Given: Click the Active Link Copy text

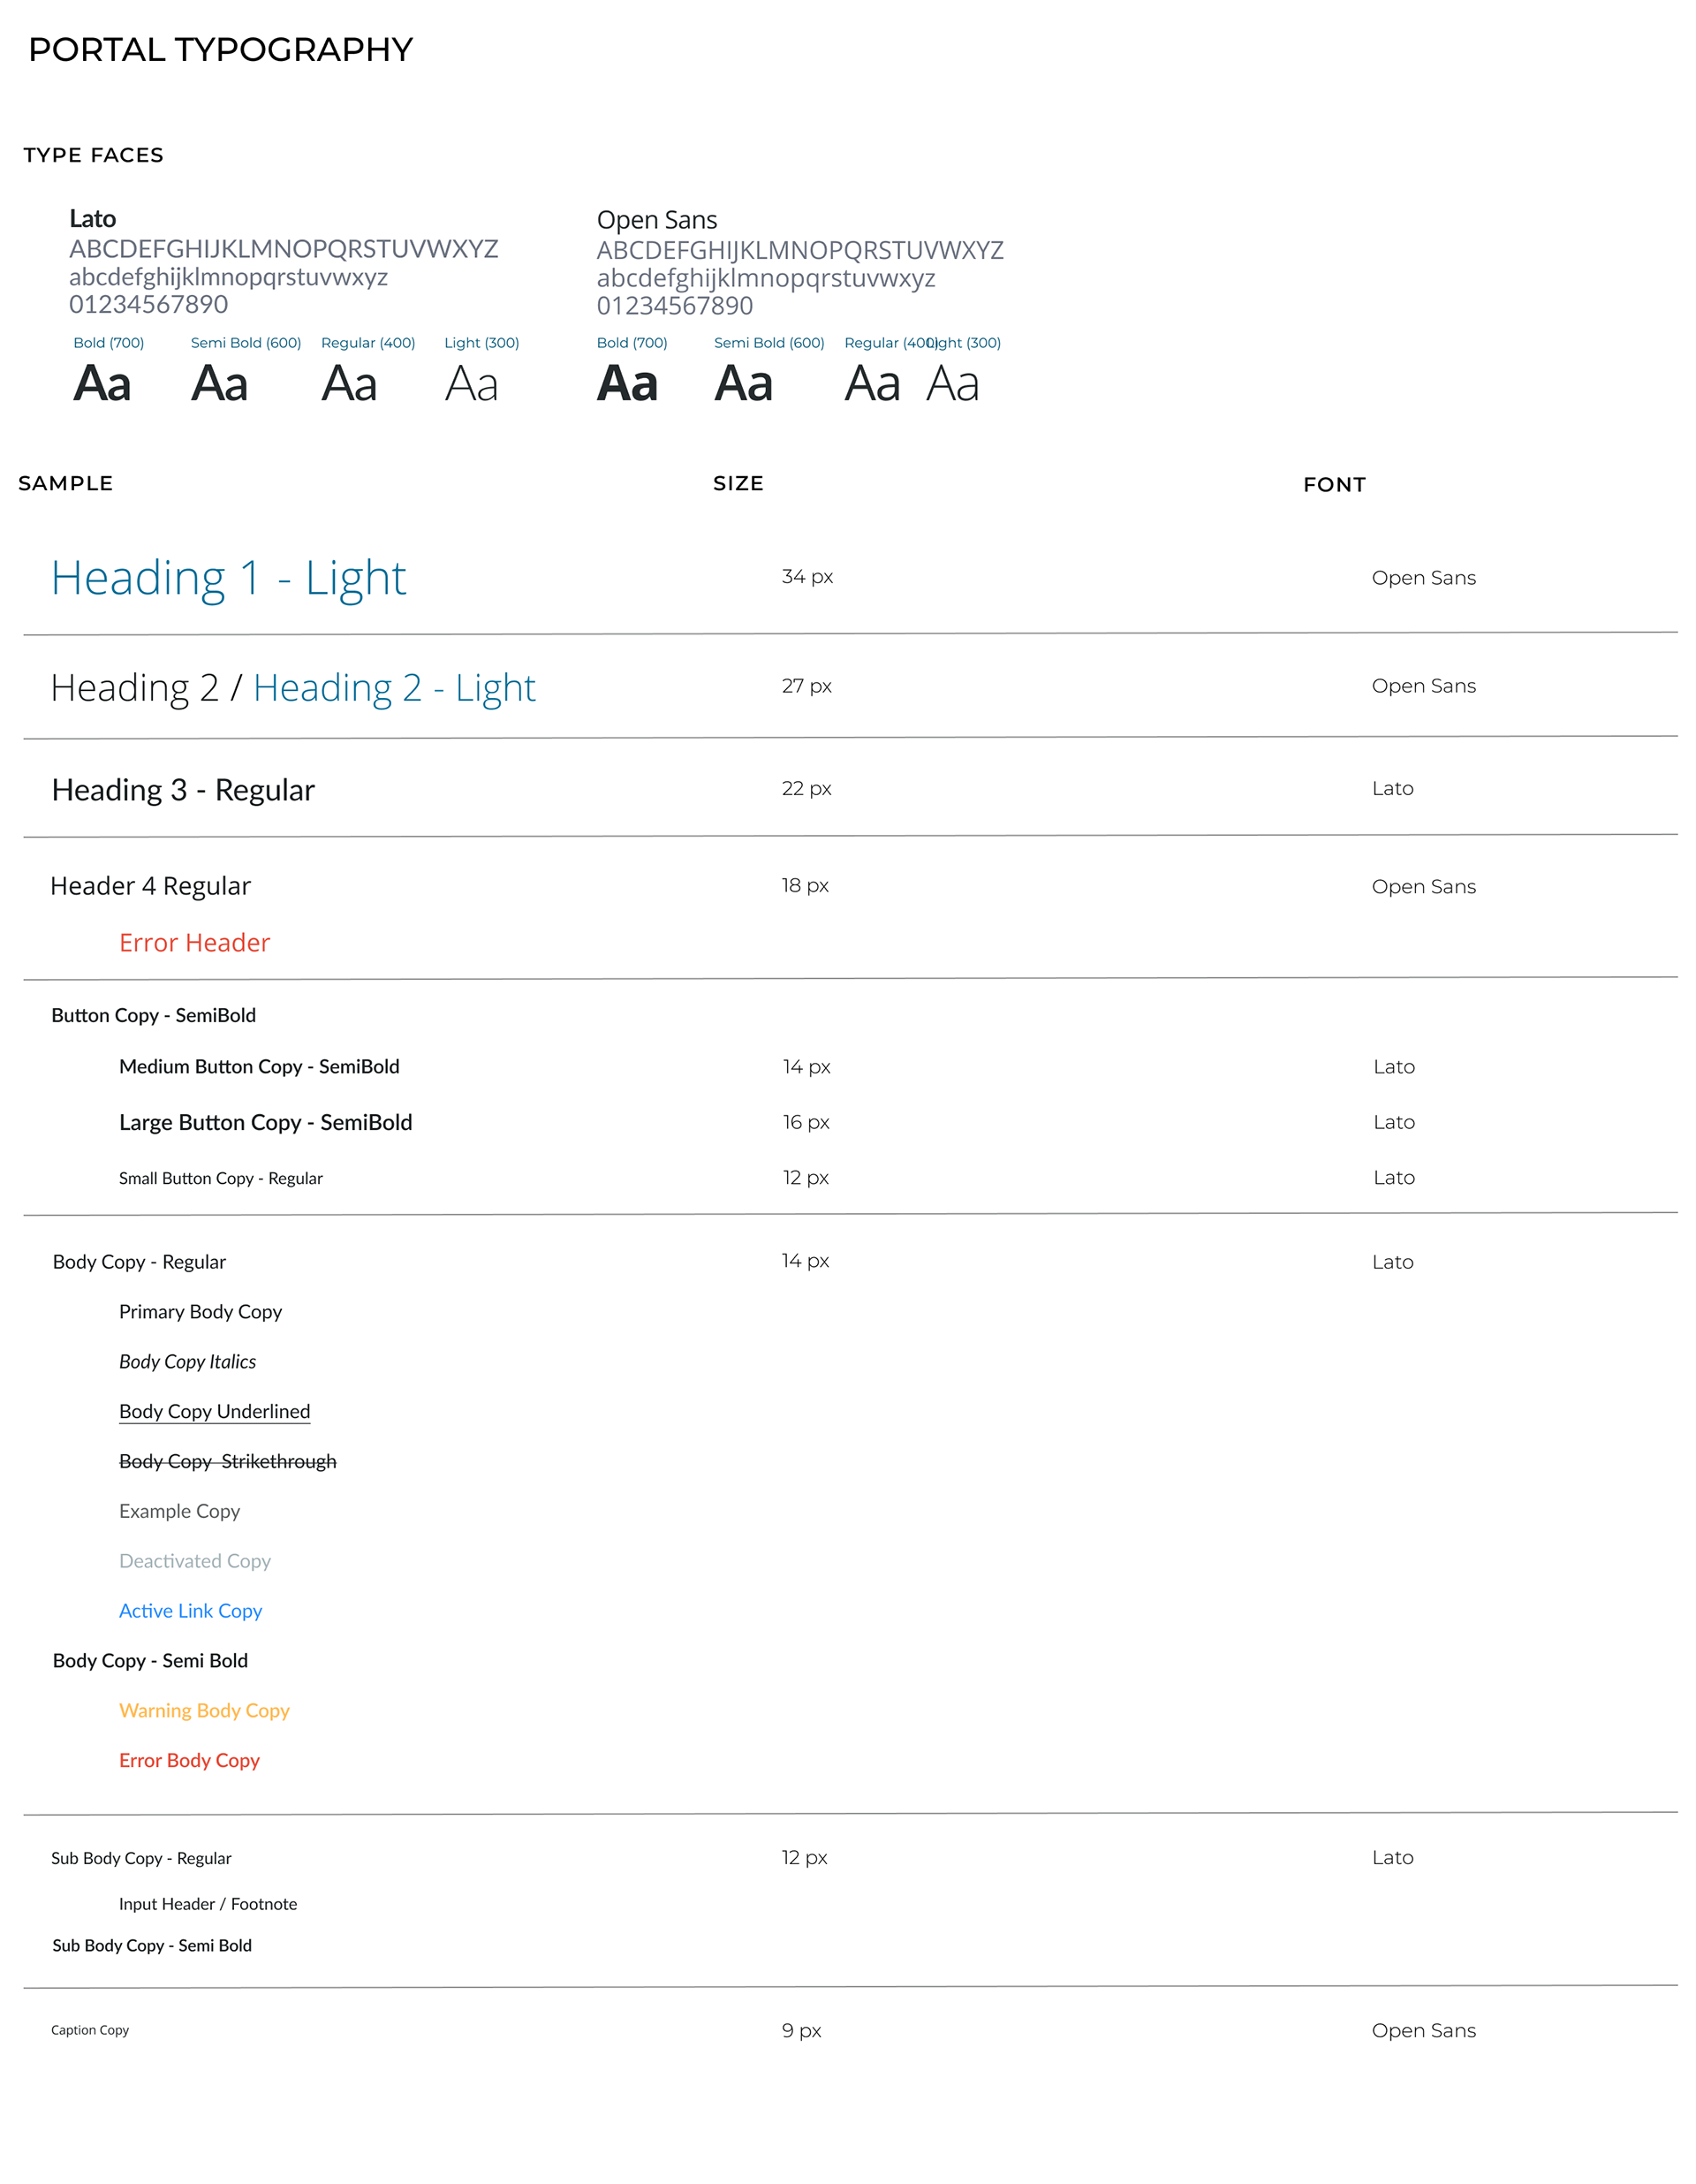Looking at the screenshot, I should [190, 1611].
